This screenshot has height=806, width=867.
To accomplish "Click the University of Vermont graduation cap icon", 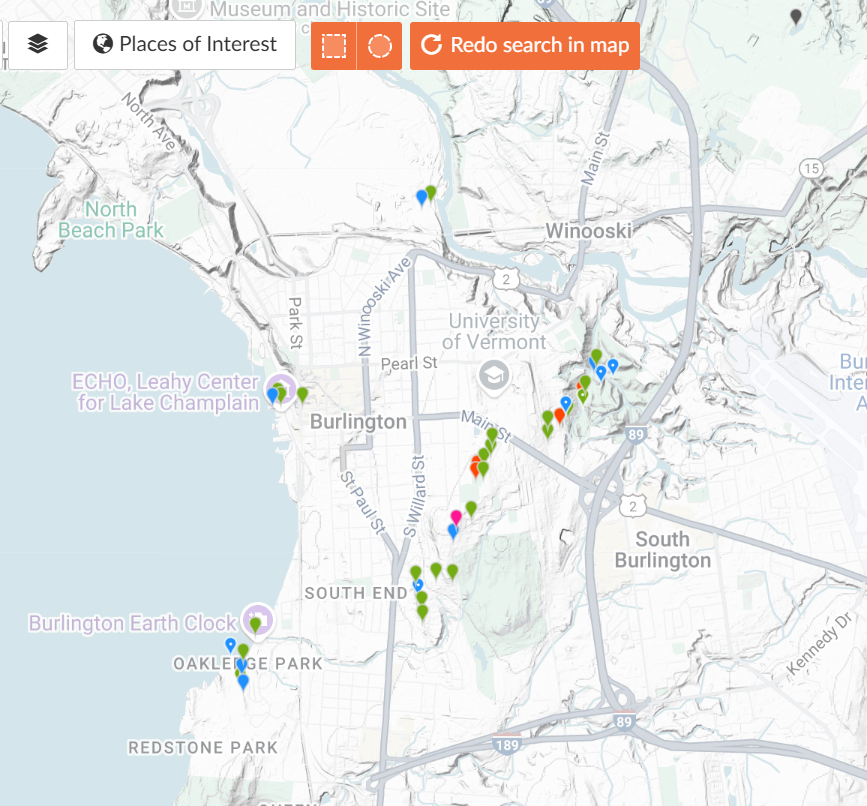I will (x=494, y=375).
